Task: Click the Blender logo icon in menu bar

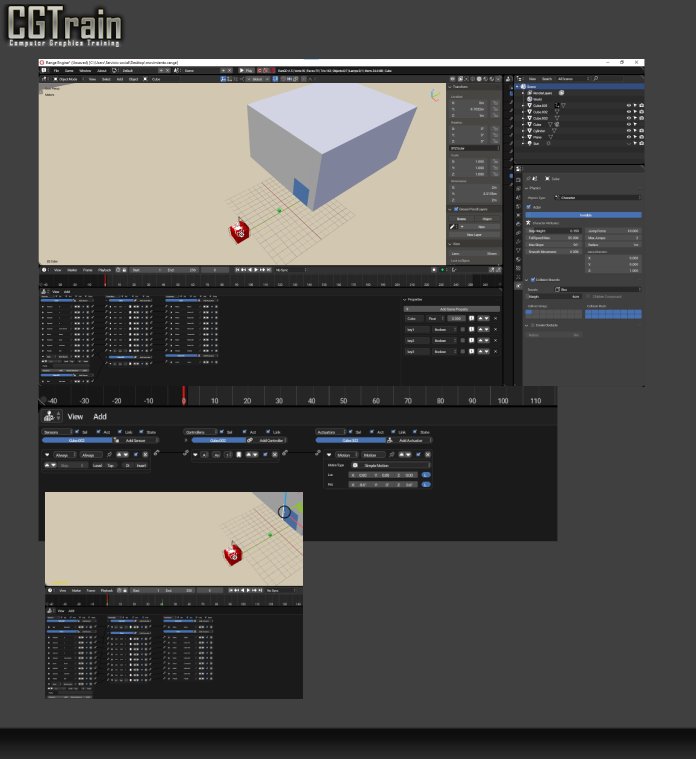Action: click(45, 71)
